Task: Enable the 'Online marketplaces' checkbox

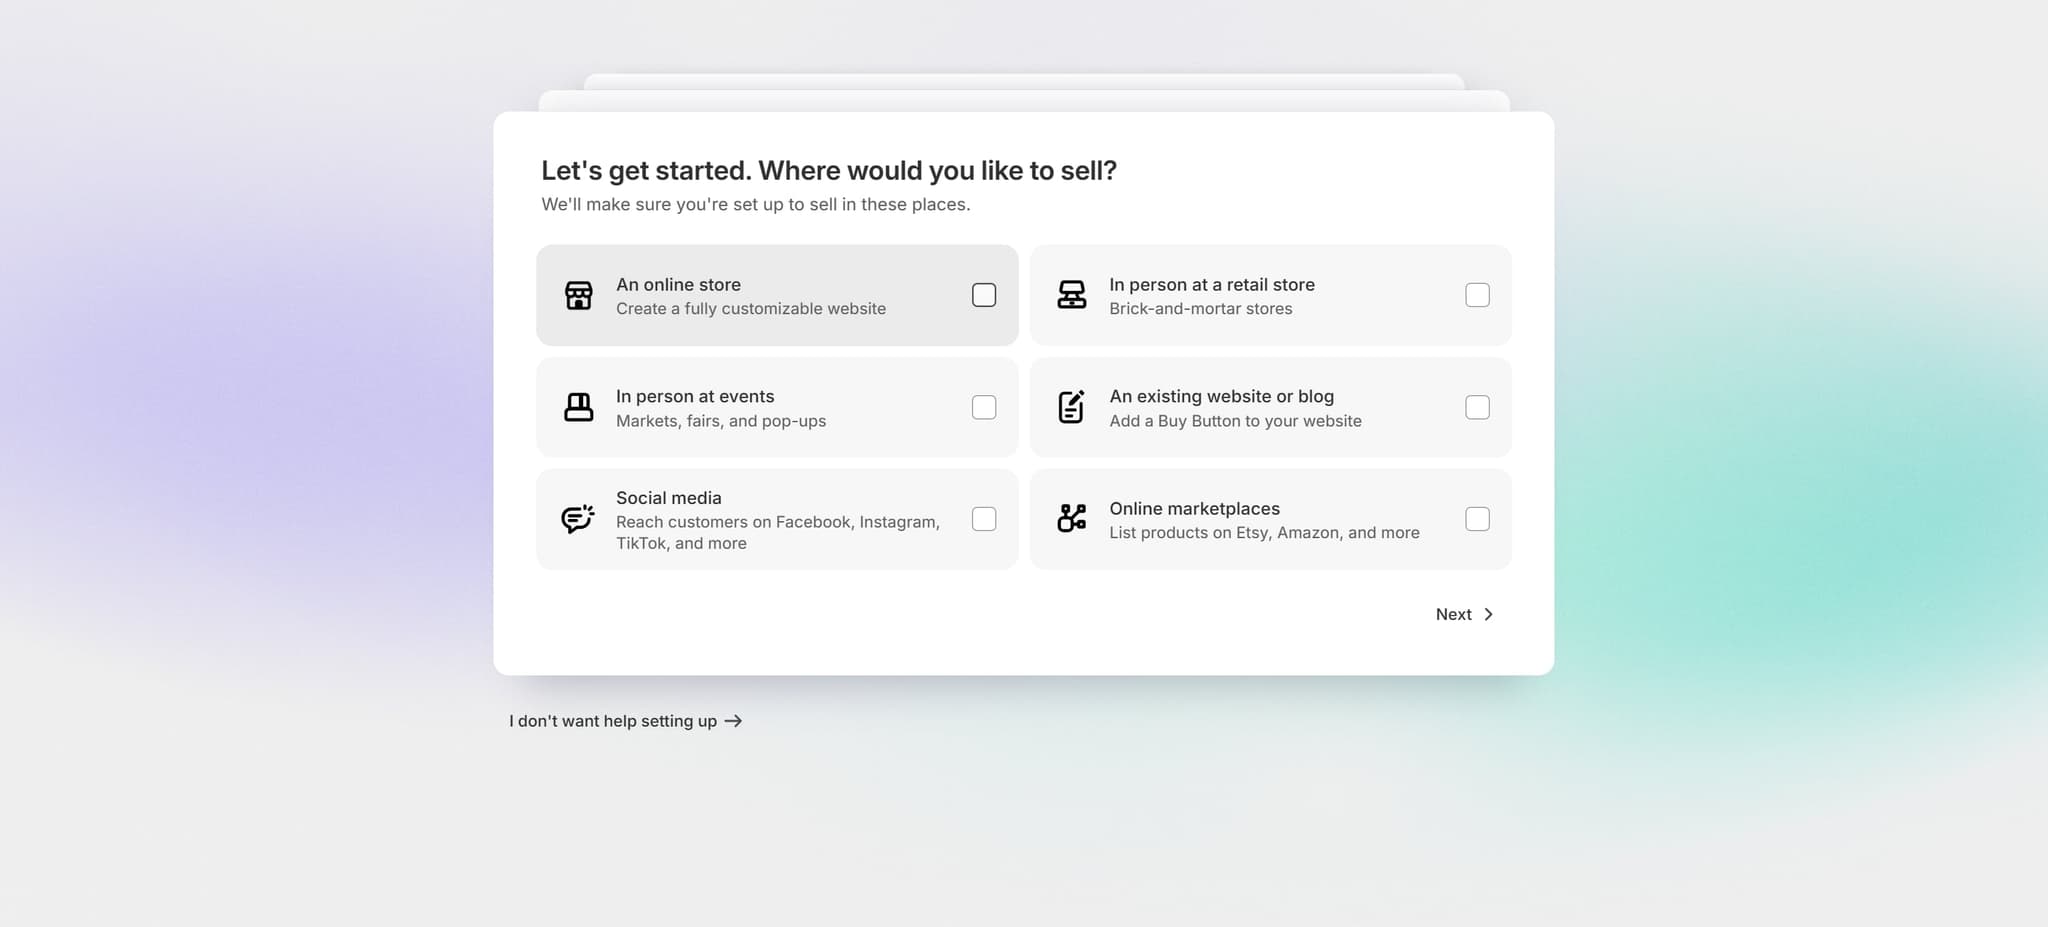Action: point(1477,519)
